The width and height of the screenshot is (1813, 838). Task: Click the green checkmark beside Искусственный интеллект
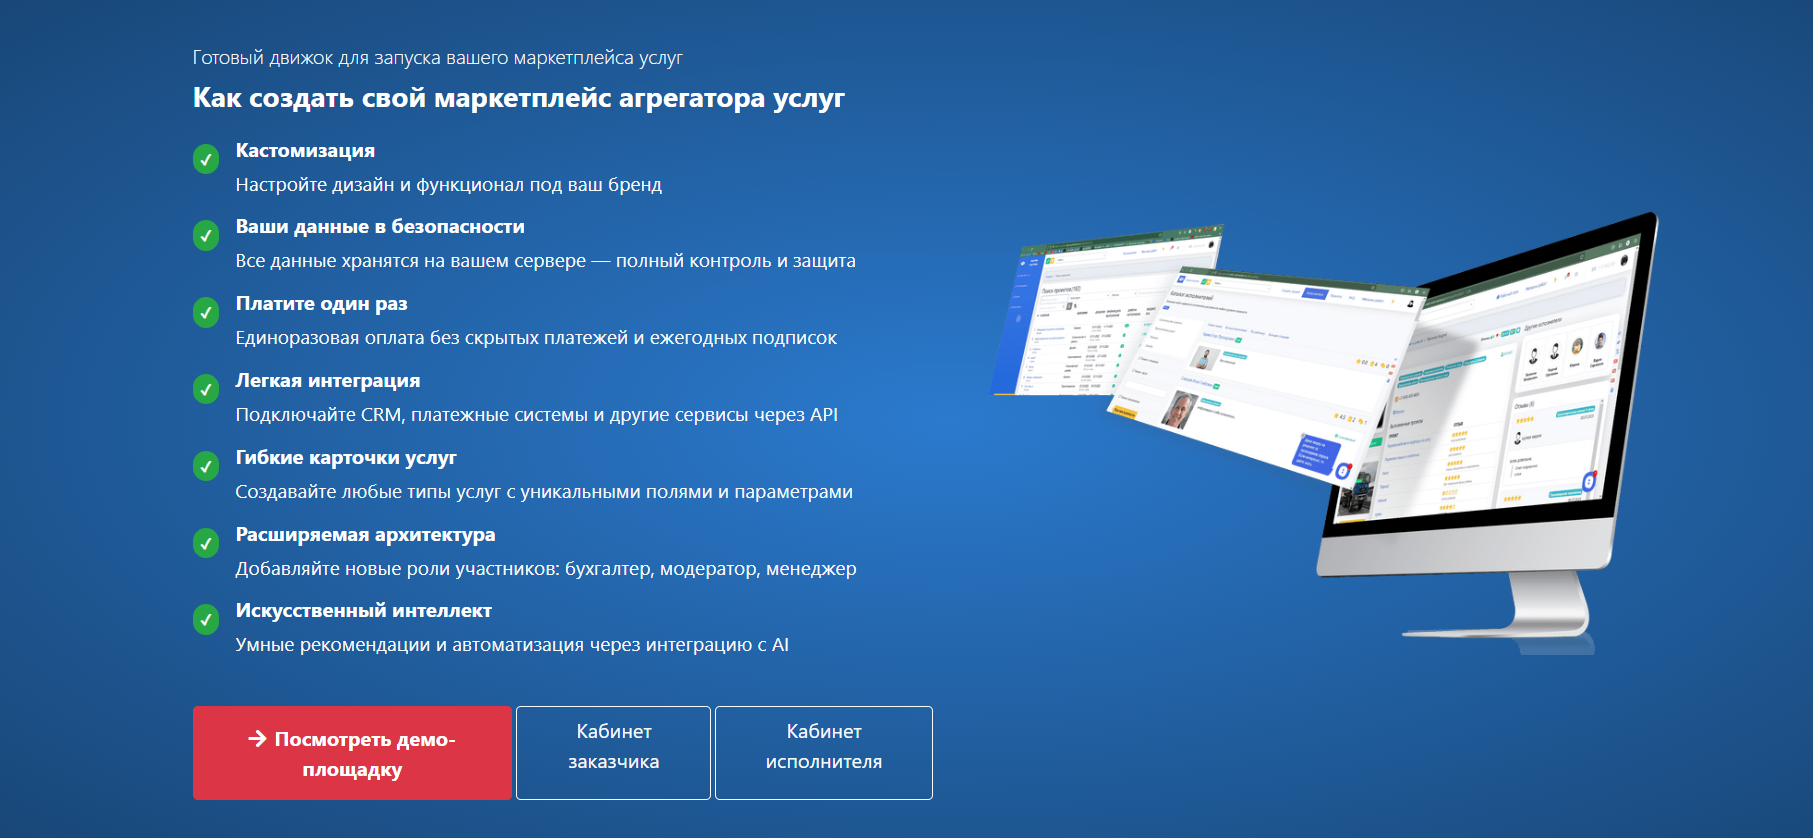click(206, 620)
